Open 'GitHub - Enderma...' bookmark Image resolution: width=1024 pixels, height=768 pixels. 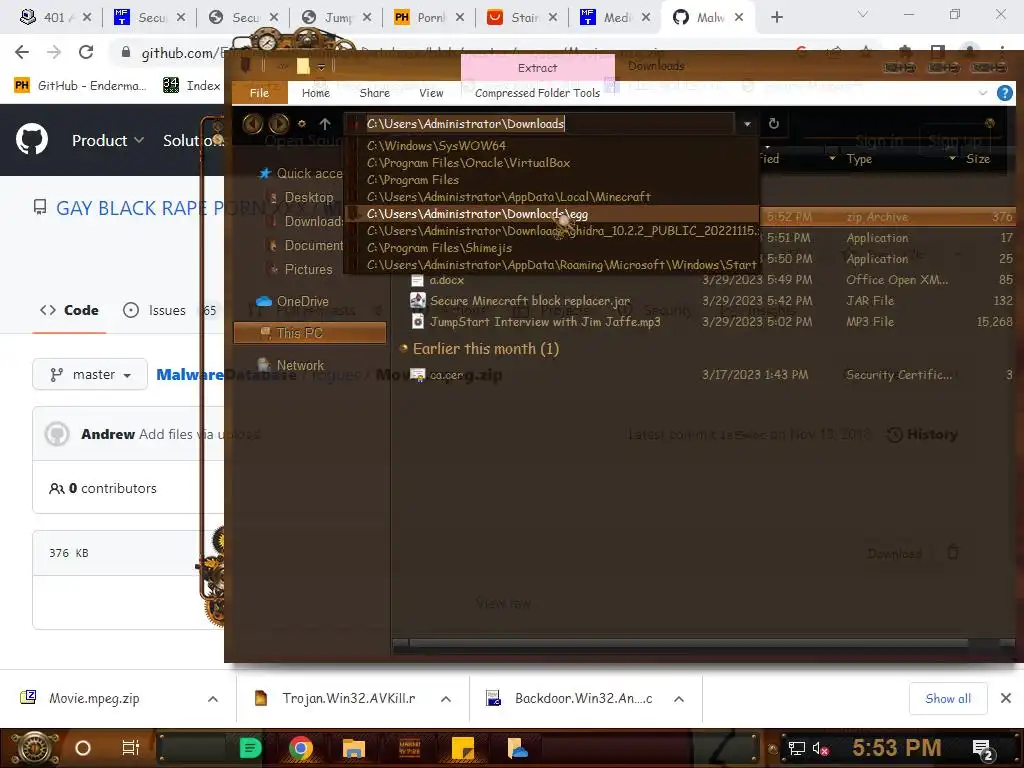[80, 86]
